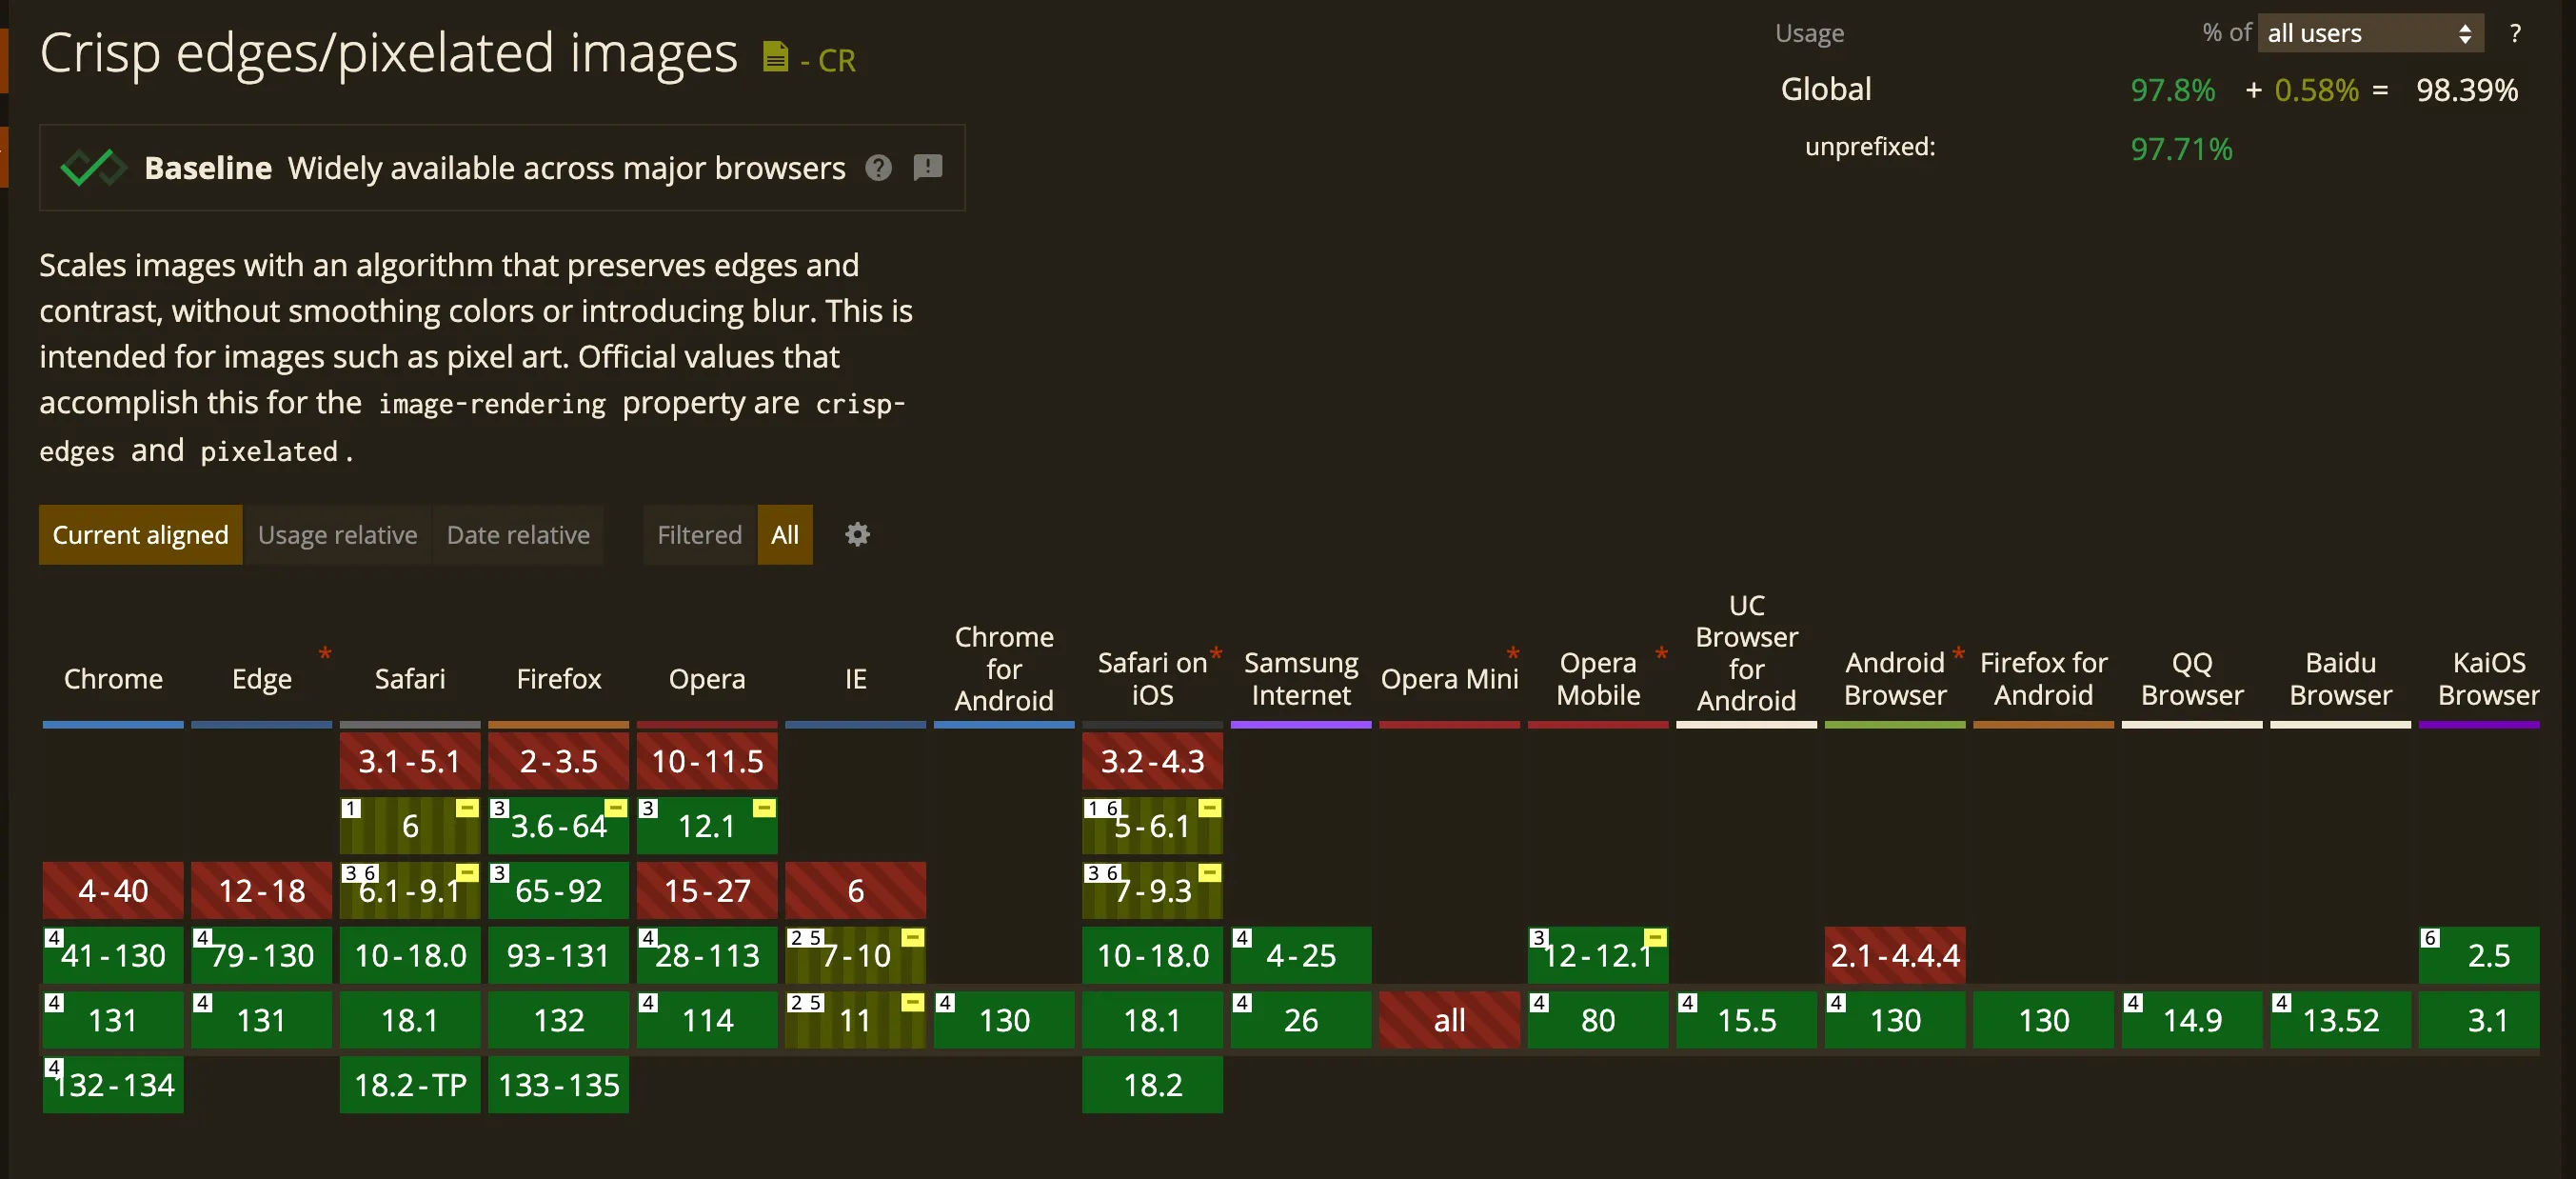The height and width of the screenshot is (1179, 2576).
Task: Expand Firefox 3.6-64 version details
Action: point(558,826)
